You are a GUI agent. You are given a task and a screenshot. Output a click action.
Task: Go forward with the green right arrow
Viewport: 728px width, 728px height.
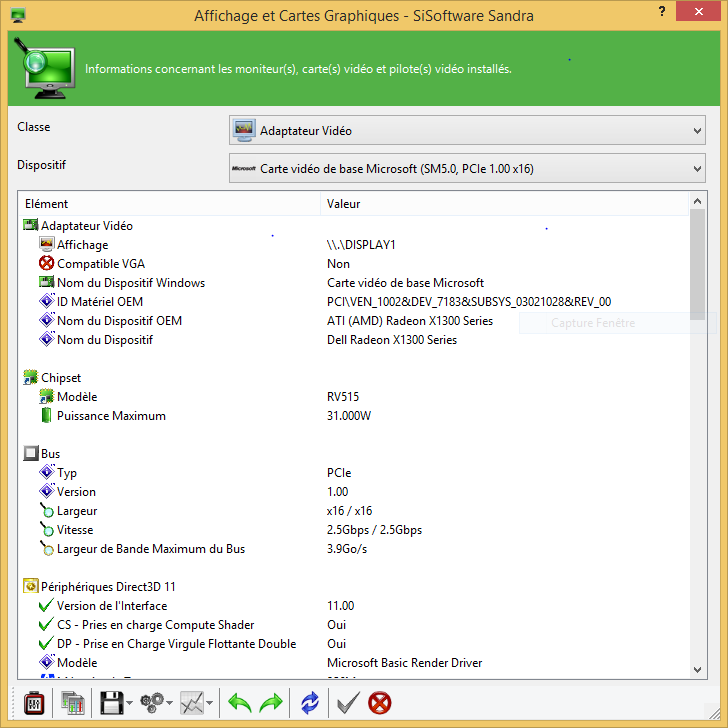pyautogui.click(x=271, y=703)
